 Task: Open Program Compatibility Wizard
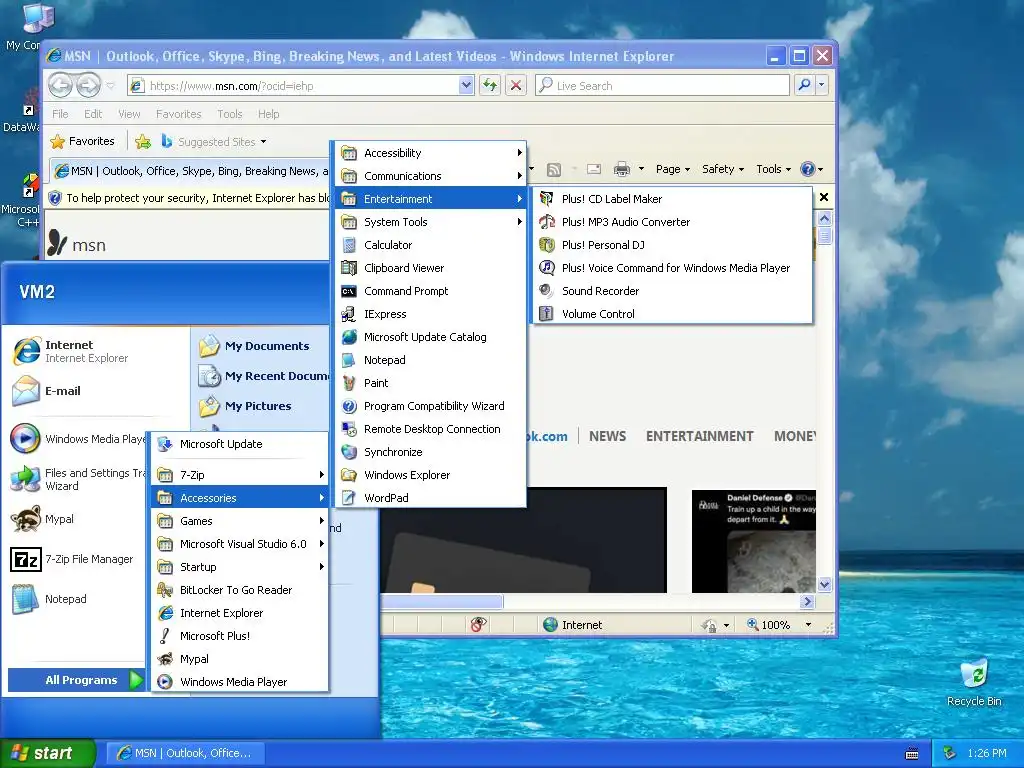(431, 406)
